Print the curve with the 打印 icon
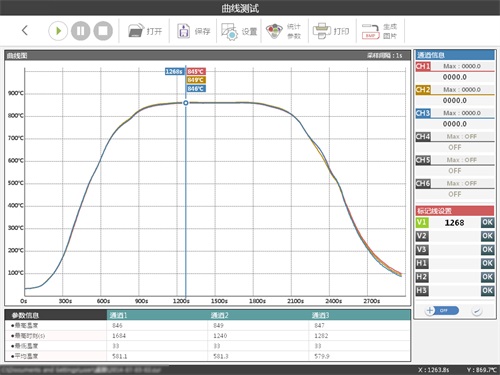The height and width of the screenshot is (375, 500). point(331,31)
